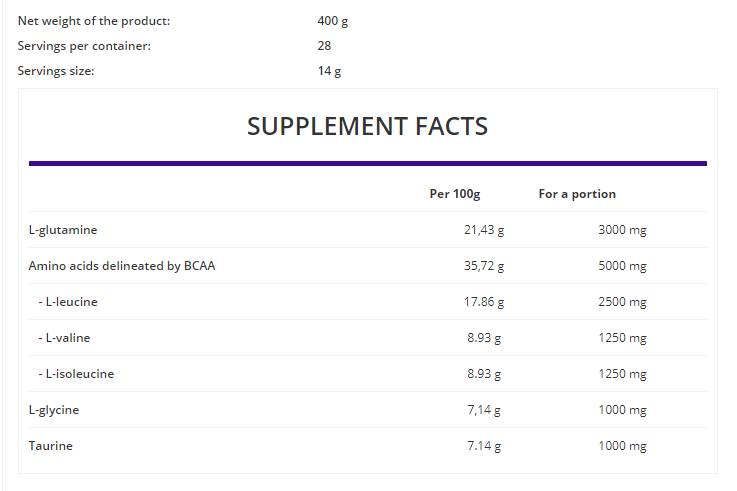This screenshot has height=491, width=737.
Task: Select the Servings per container label
Action: (x=84, y=46)
